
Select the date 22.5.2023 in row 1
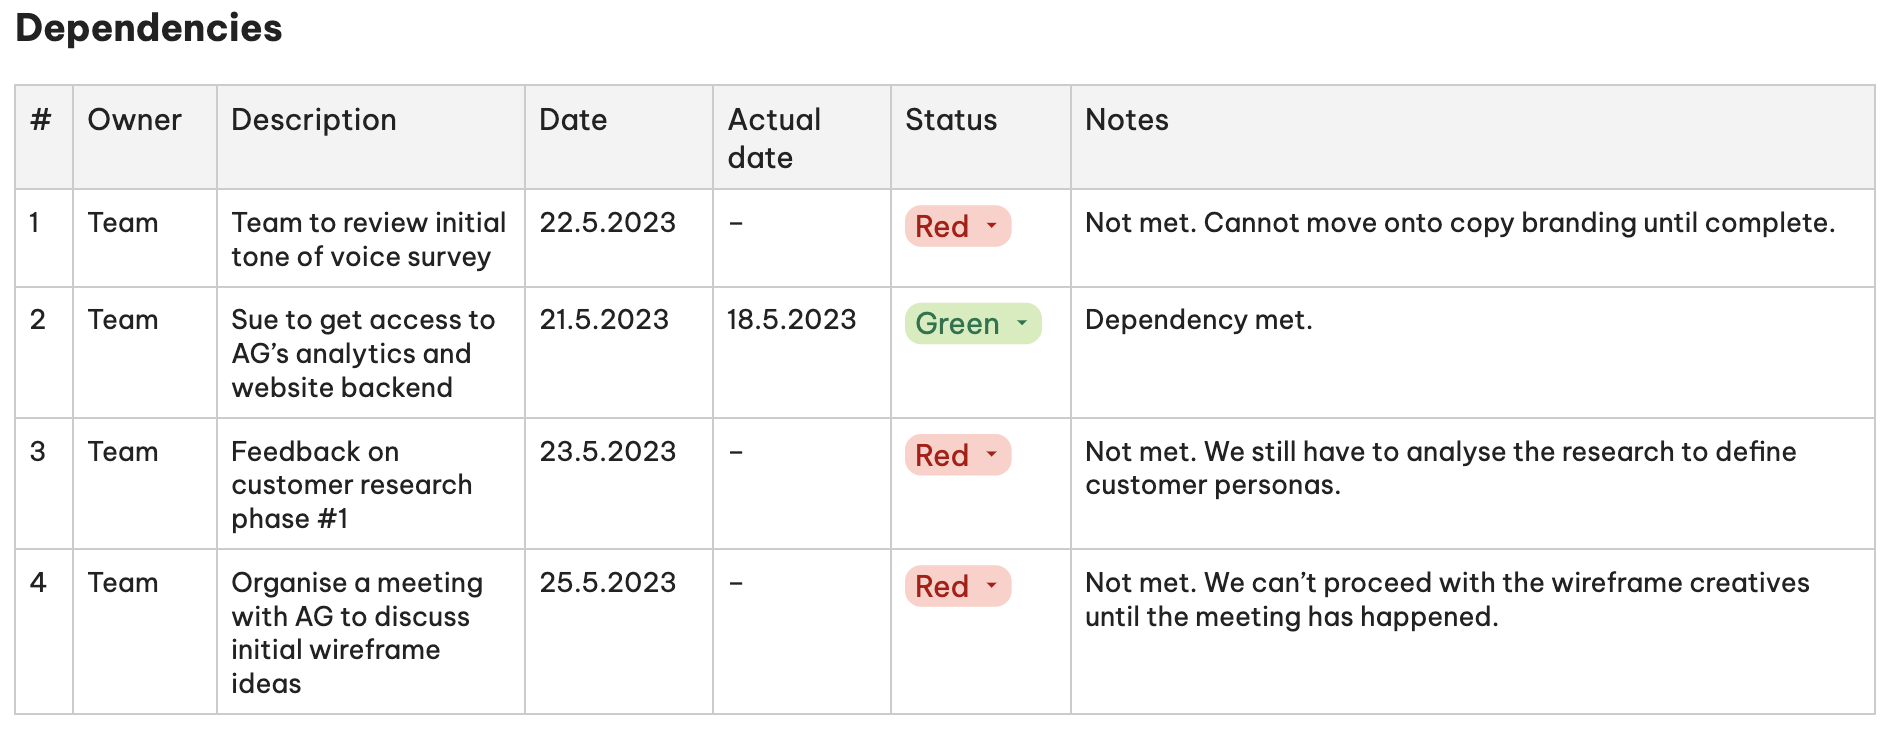tap(607, 223)
